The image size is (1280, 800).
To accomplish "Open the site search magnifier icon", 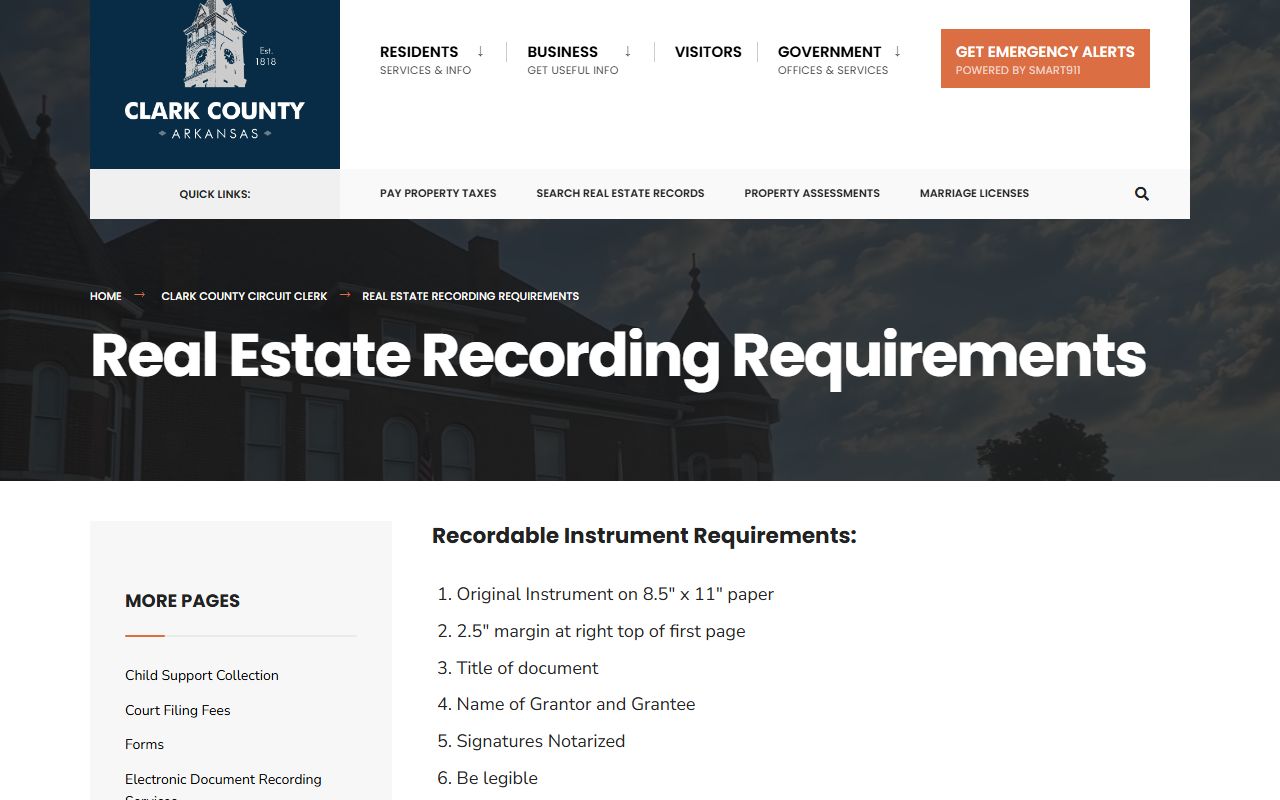I will point(1142,194).
